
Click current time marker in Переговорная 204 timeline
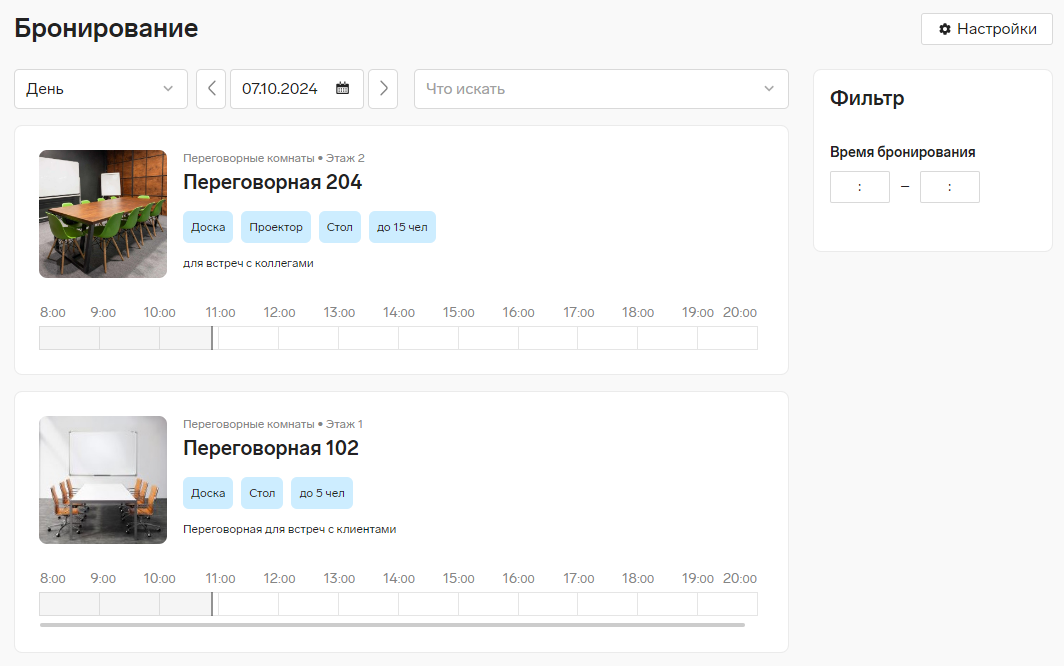pyautogui.click(x=212, y=338)
